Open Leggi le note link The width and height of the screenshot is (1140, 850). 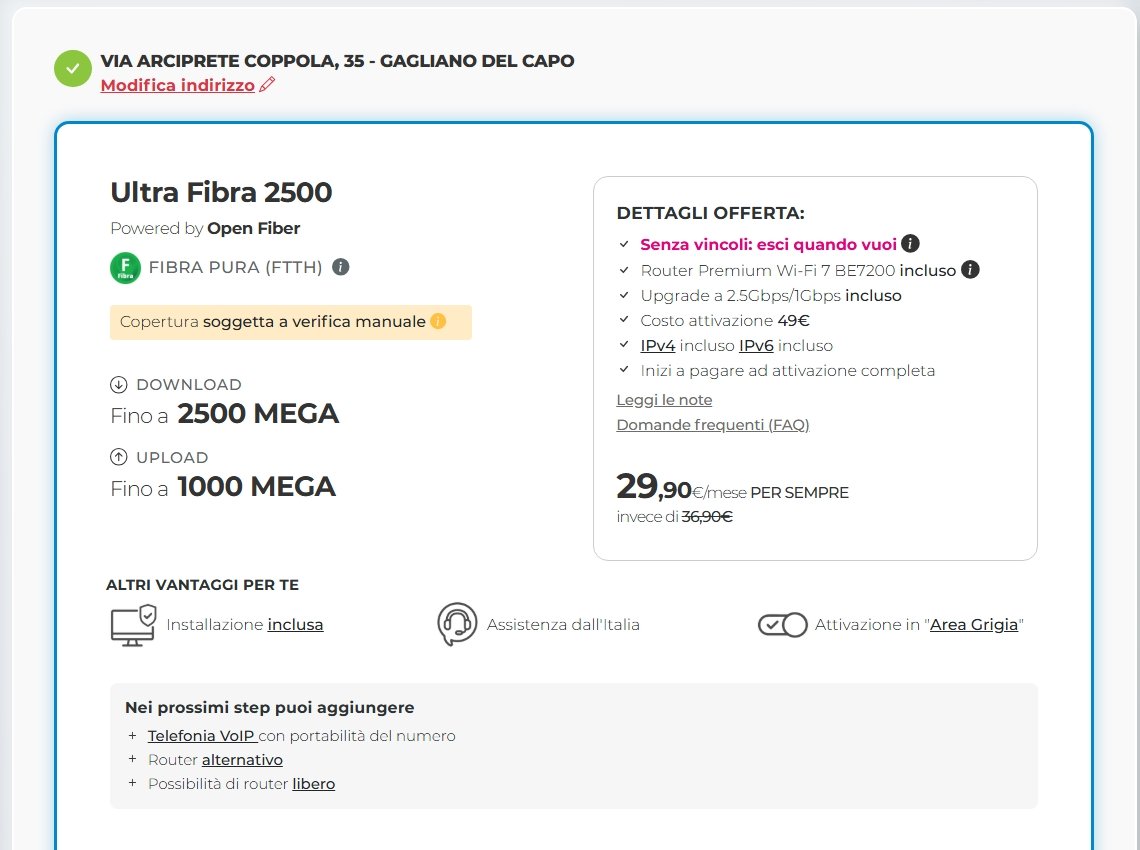point(664,400)
